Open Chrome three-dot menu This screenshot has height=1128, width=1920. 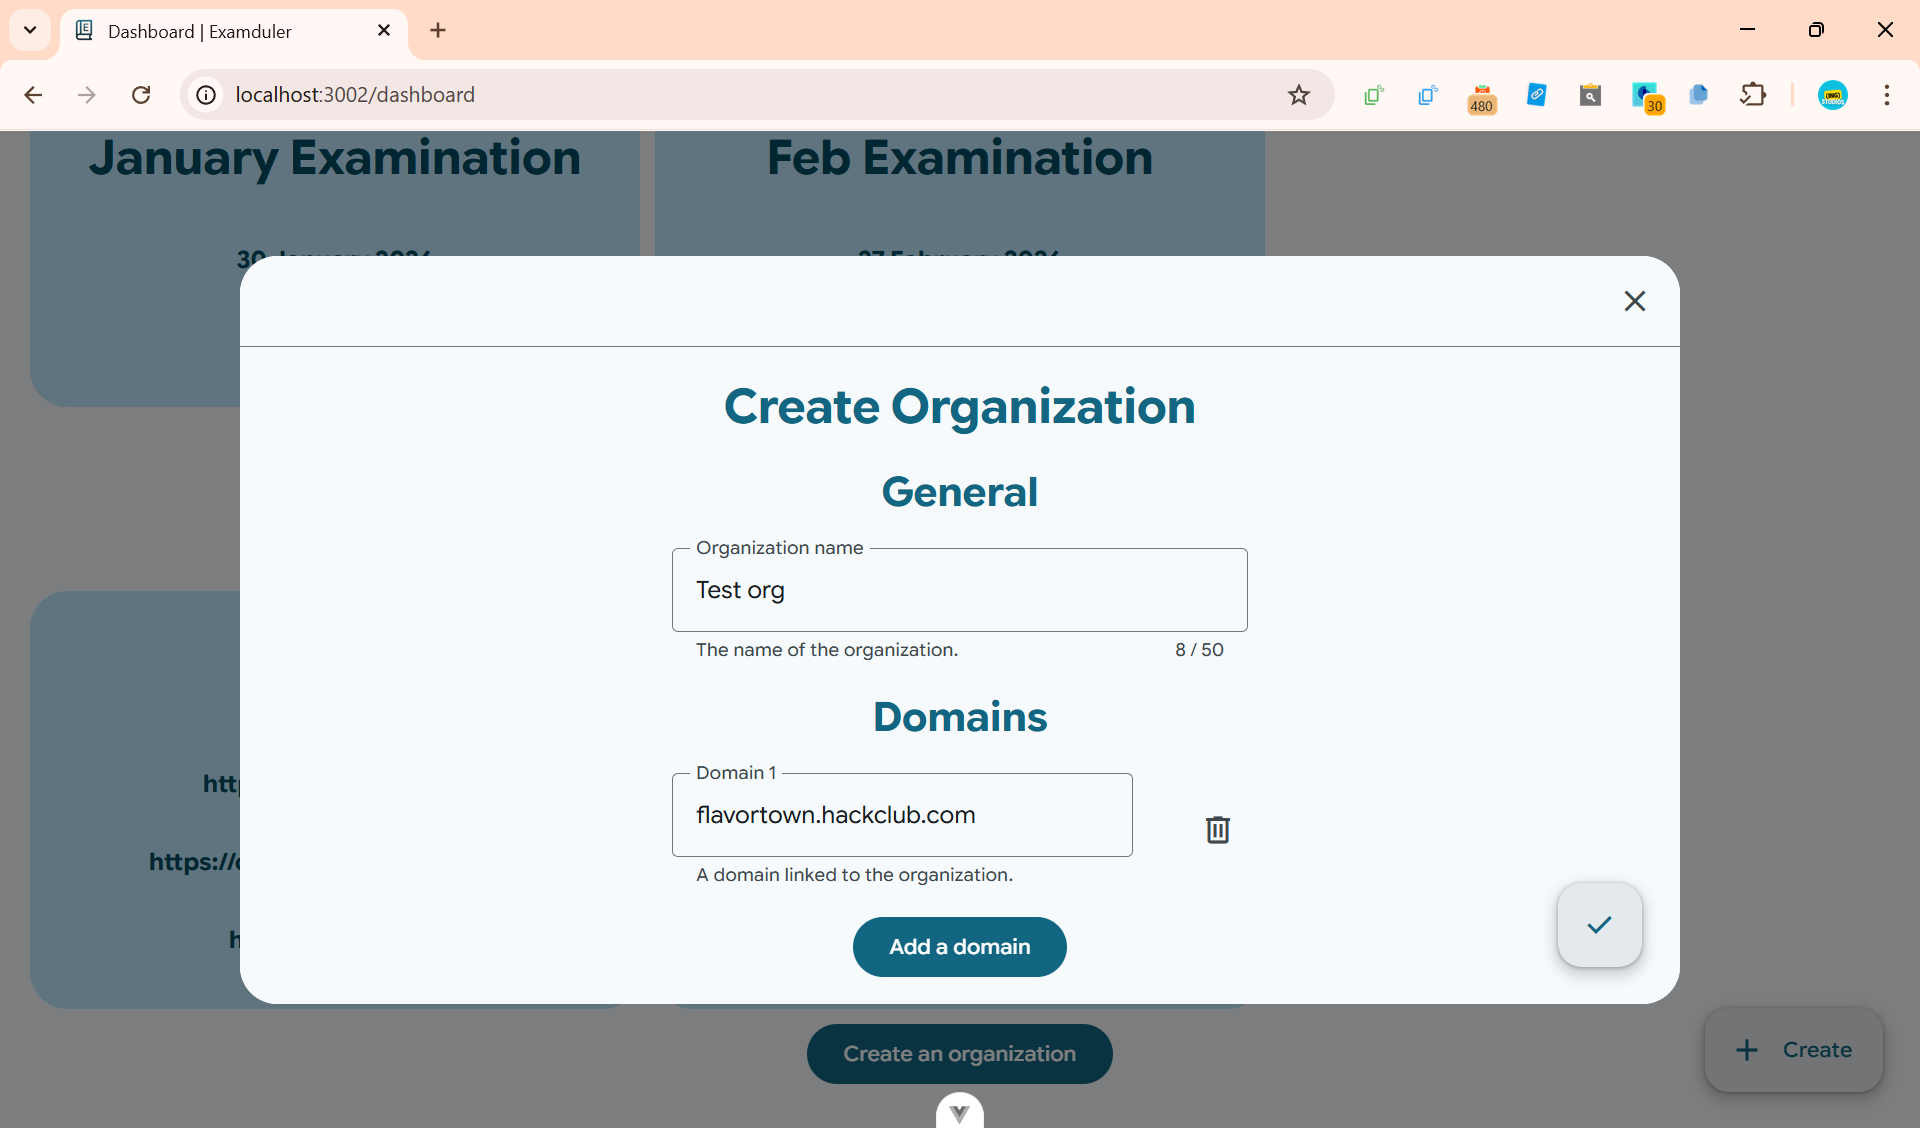pyautogui.click(x=1886, y=95)
